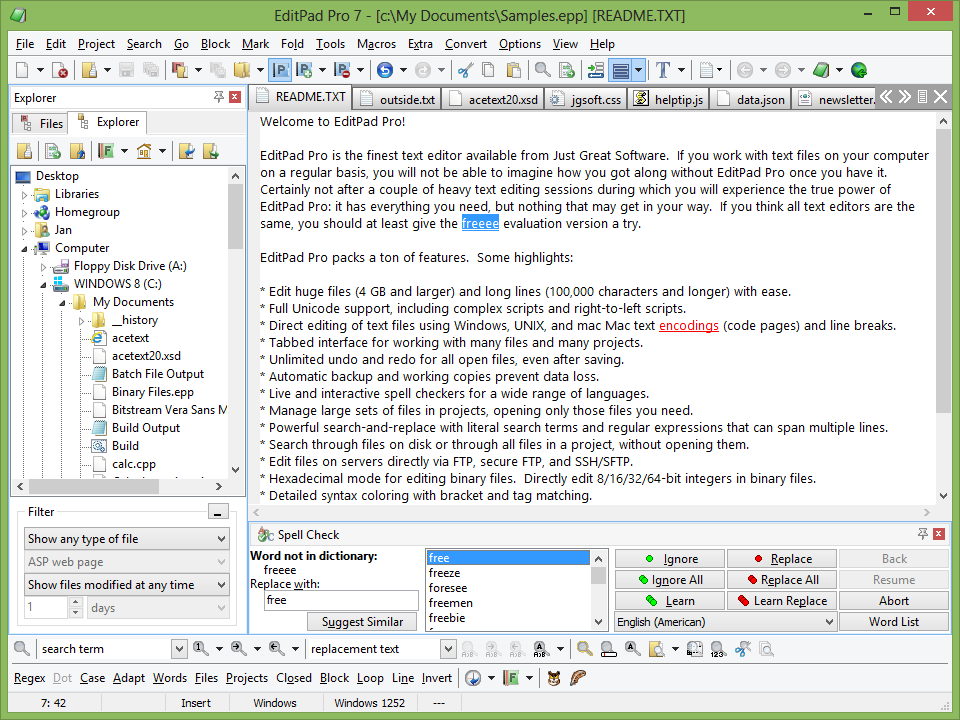The height and width of the screenshot is (720, 960).
Task: Click the Ignore All button
Action: point(670,580)
